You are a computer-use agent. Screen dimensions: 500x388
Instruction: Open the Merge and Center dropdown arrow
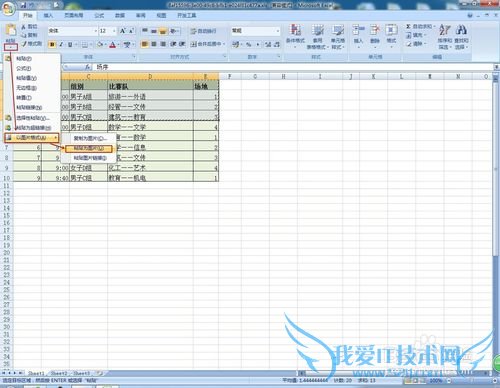click(x=223, y=44)
